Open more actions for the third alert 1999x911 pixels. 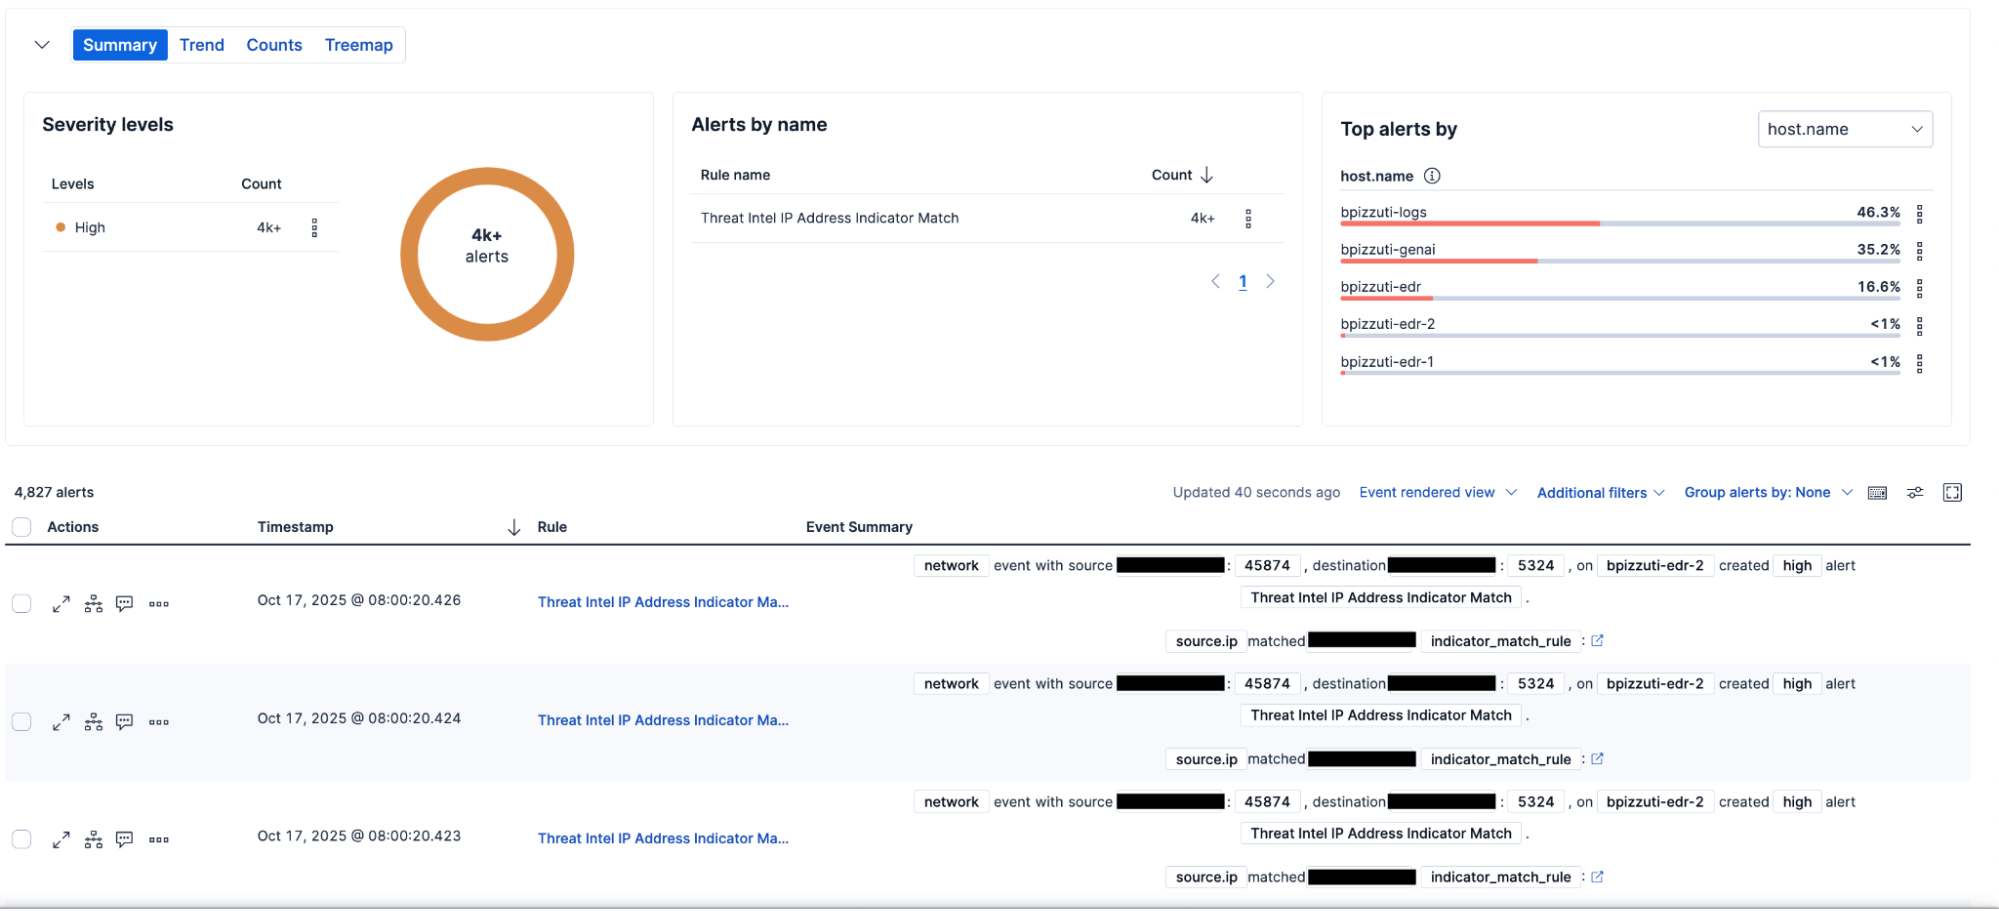[158, 839]
